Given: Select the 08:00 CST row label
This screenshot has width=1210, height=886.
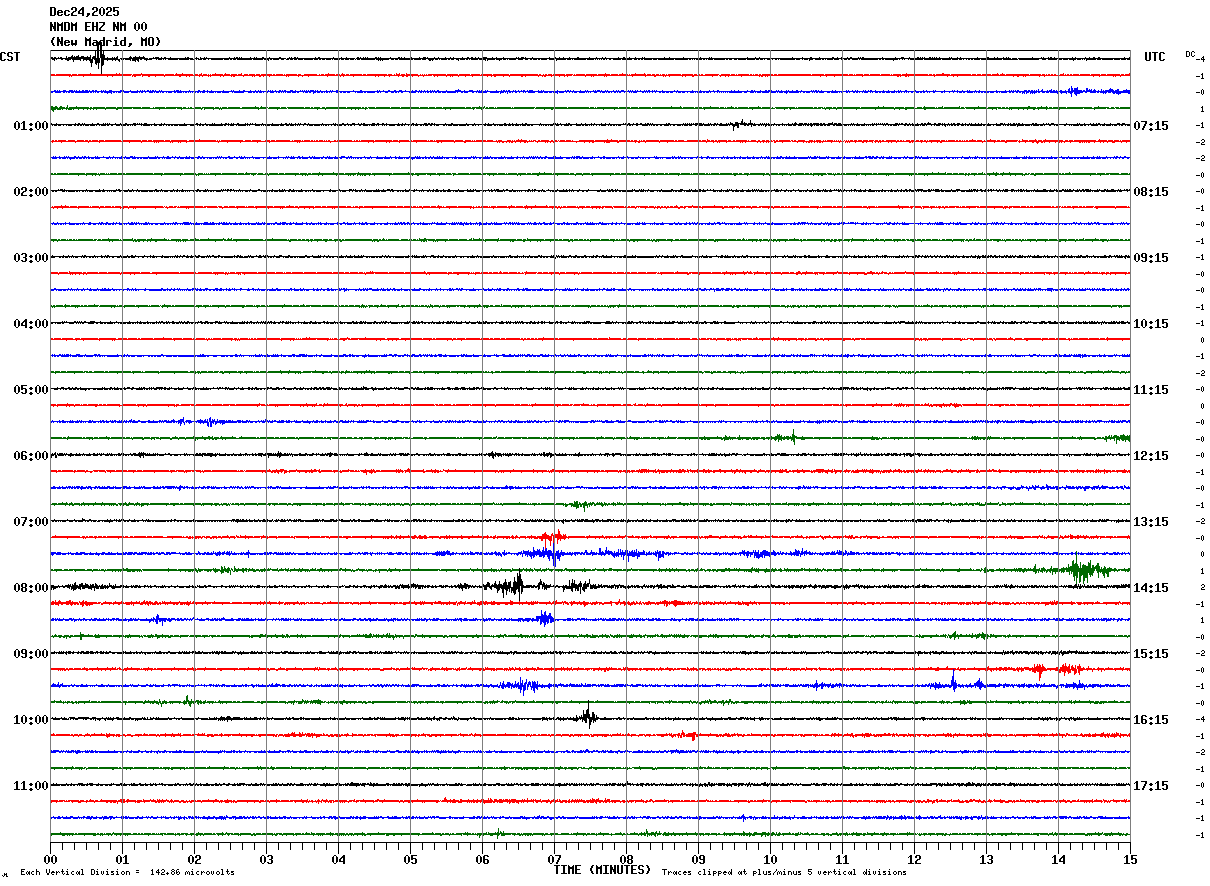Looking at the screenshot, I should click(30, 588).
